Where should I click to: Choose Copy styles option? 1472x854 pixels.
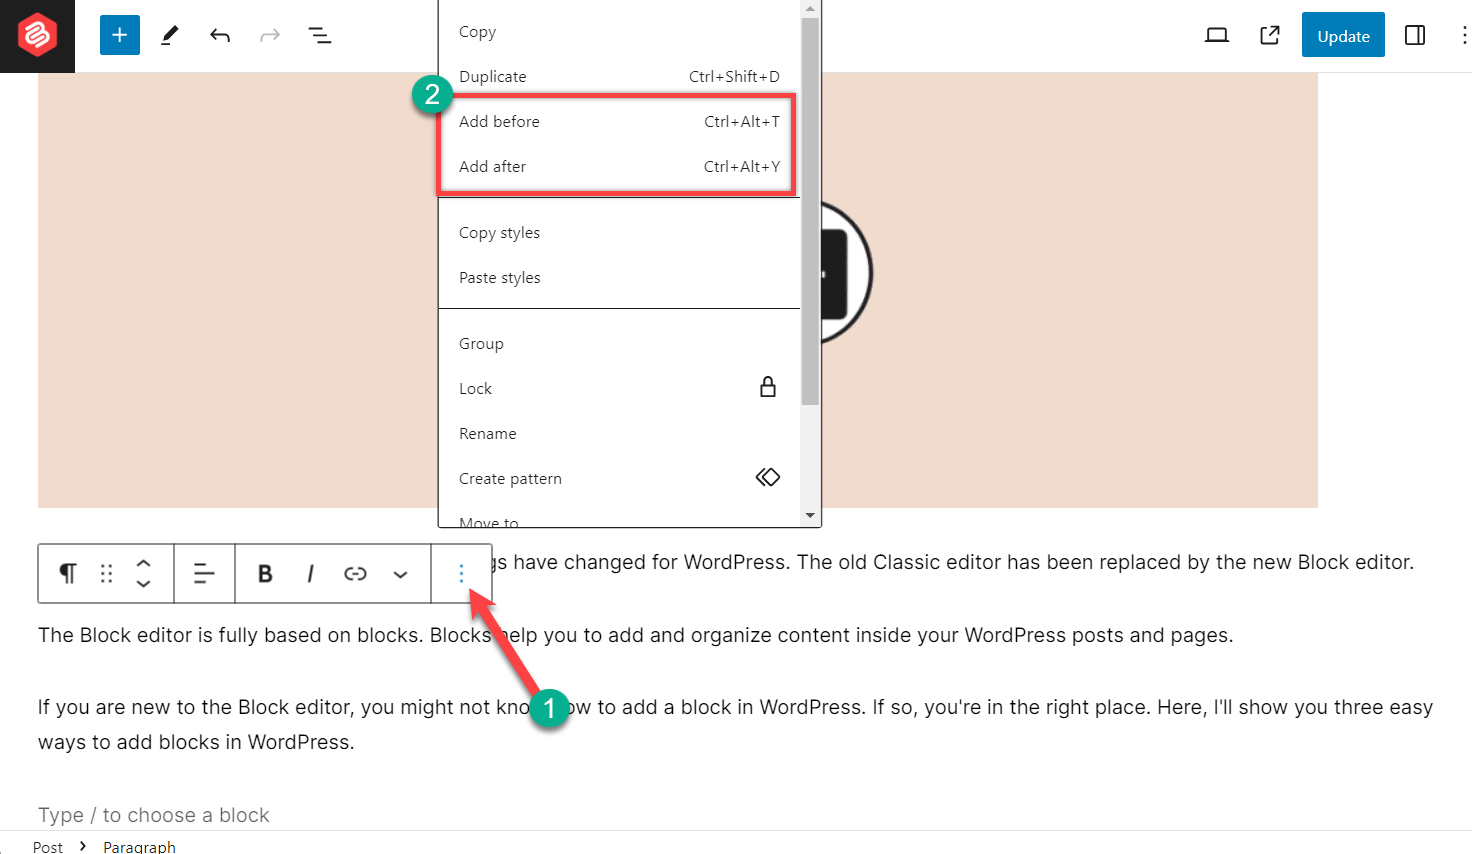tap(619, 233)
